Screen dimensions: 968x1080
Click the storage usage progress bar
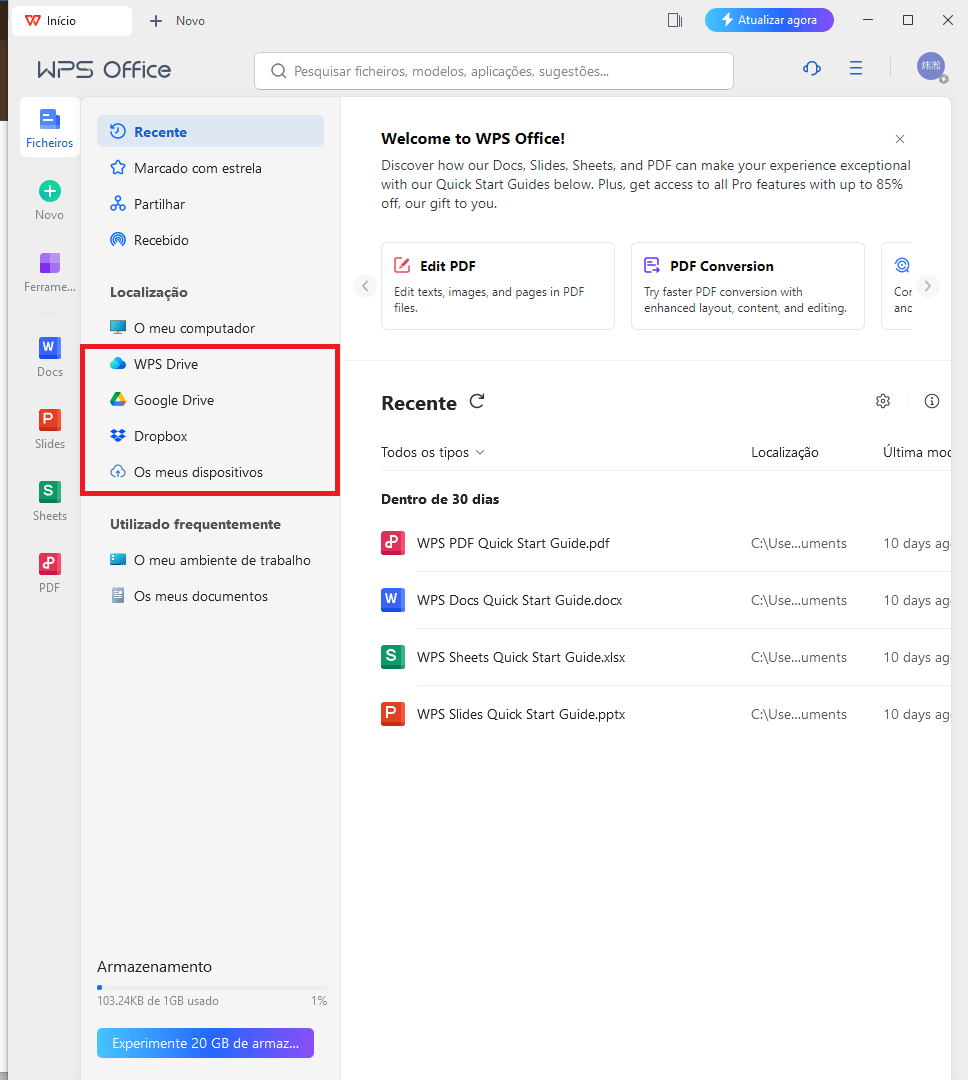[212, 987]
